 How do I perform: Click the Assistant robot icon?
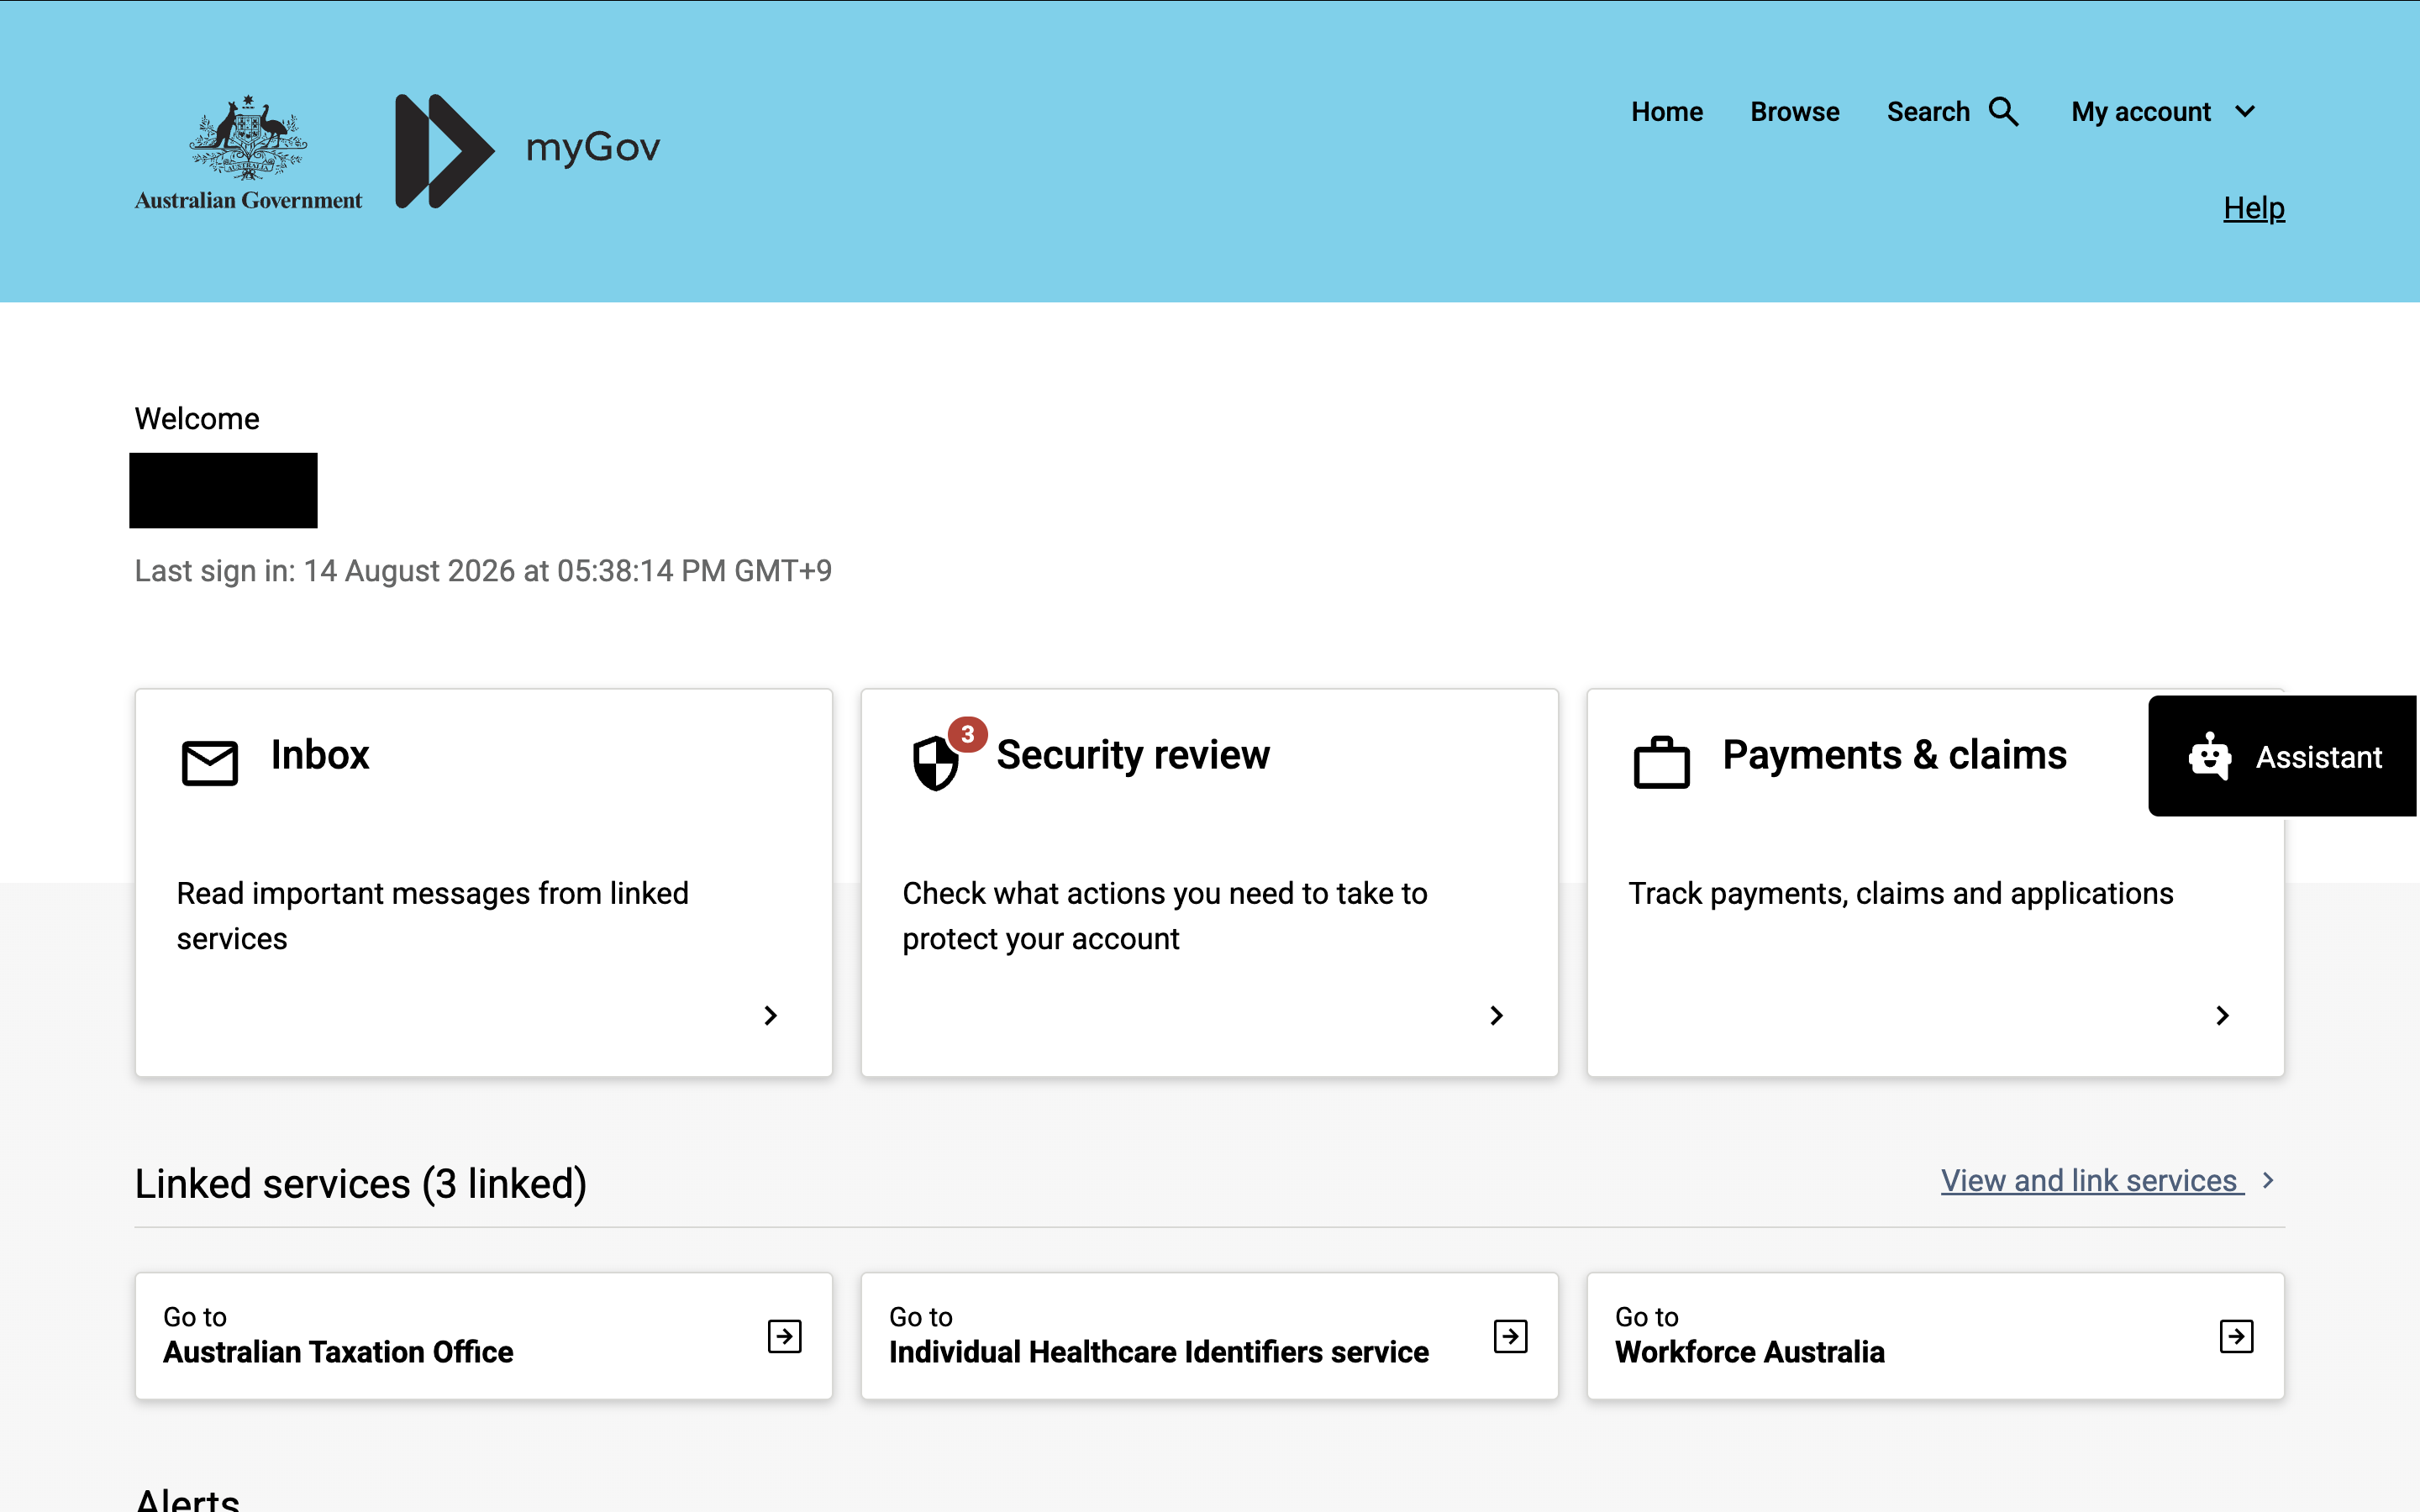(x=2209, y=756)
